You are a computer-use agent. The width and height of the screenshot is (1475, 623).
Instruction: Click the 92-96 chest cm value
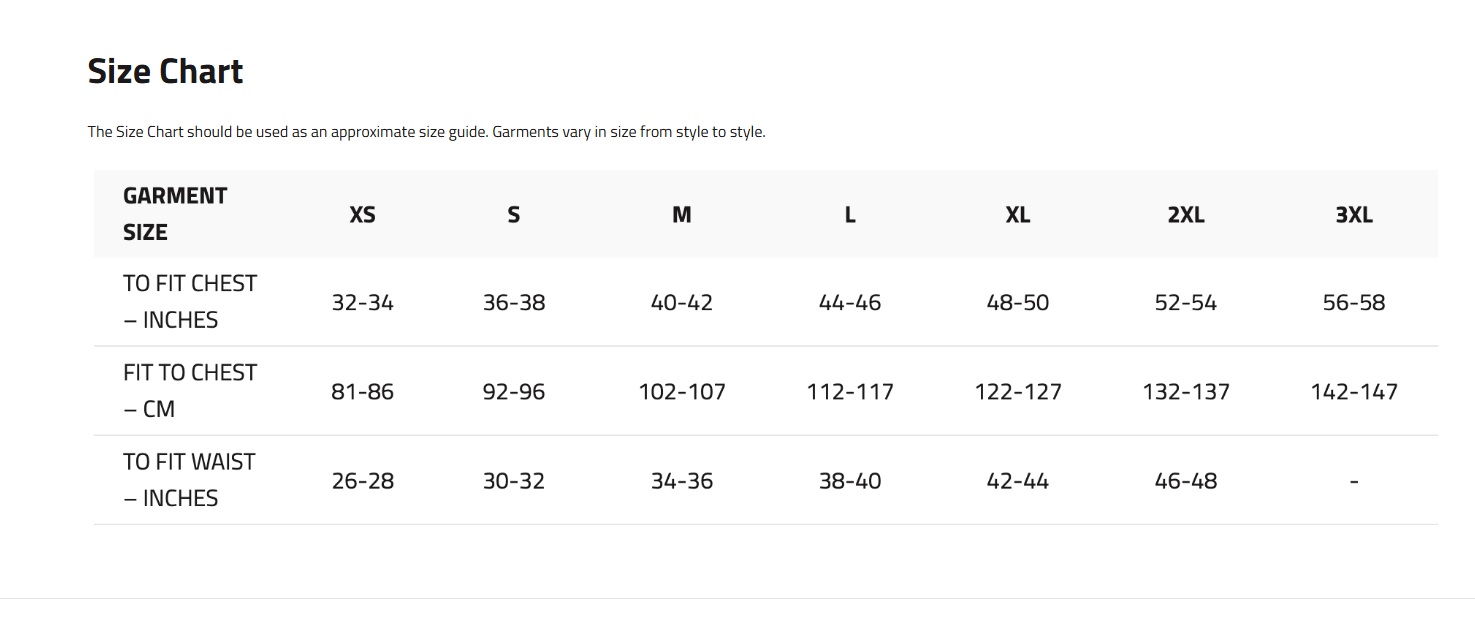(x=514, y=392)
